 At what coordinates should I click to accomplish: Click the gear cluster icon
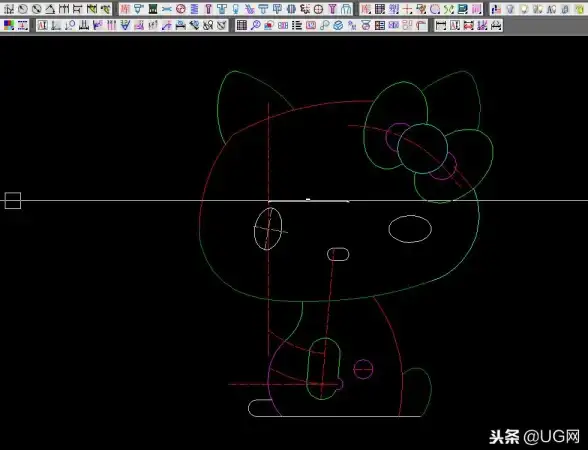(x=305, y=9)
